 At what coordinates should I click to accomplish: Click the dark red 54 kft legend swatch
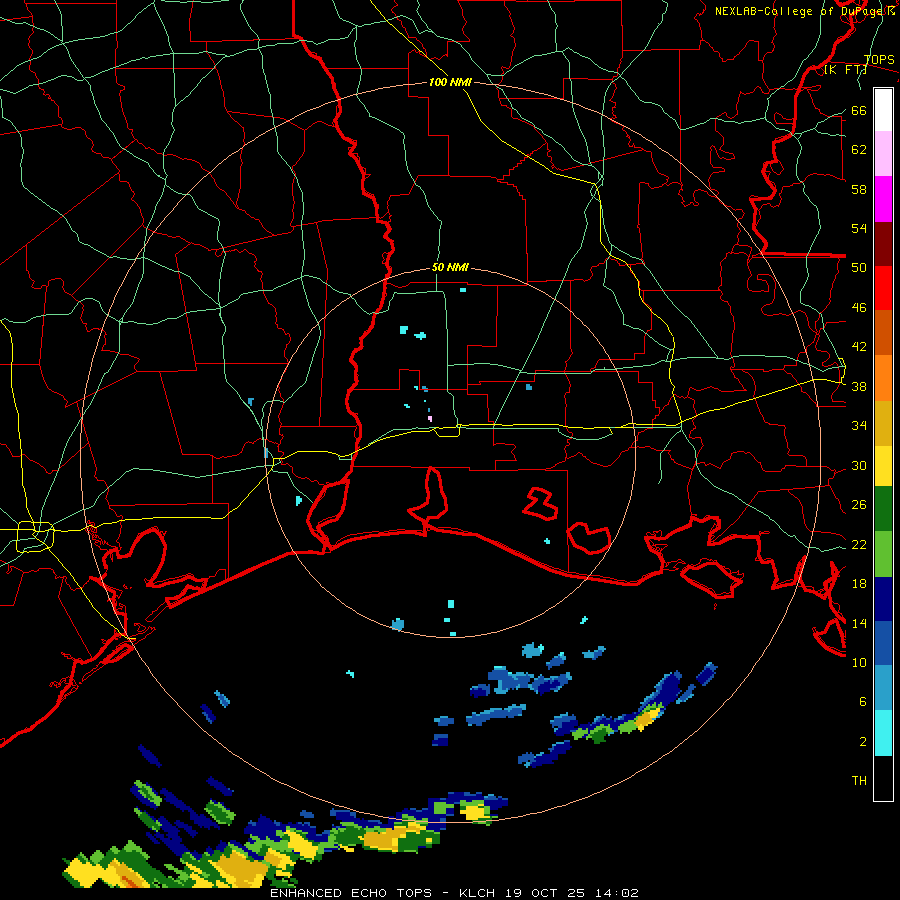(883, 244)
